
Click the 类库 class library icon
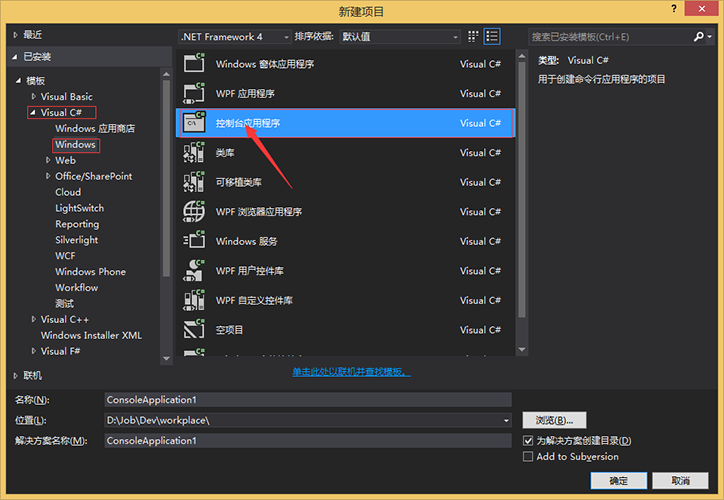(194, 152)
